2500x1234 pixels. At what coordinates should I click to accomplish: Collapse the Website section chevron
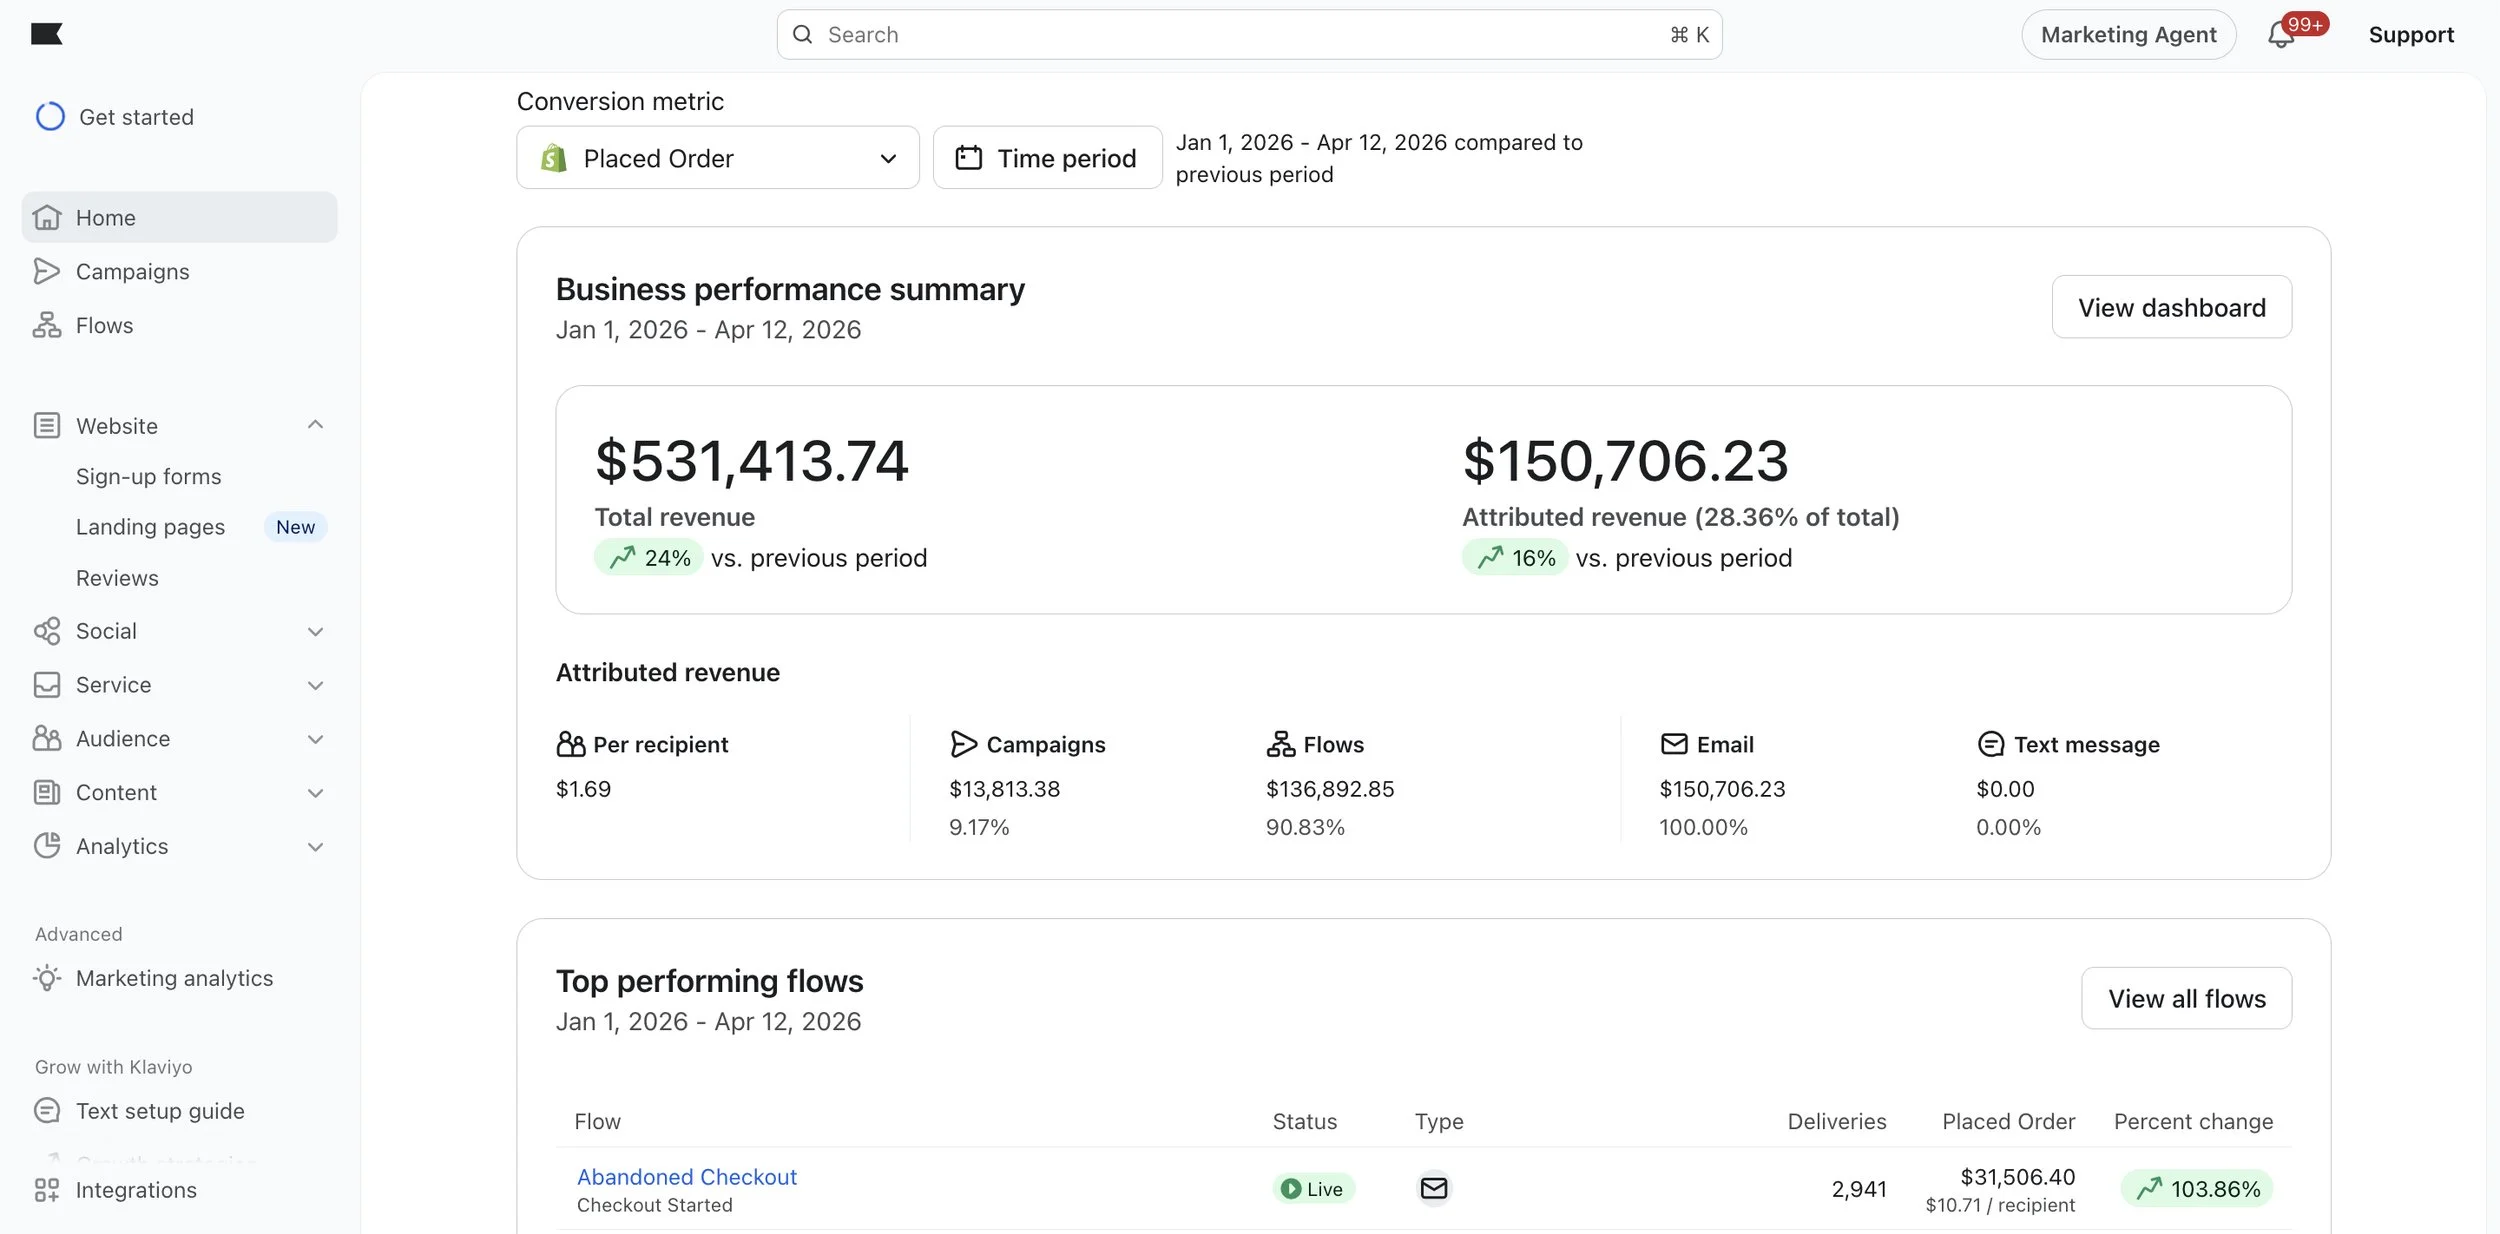tap(315, 425)
